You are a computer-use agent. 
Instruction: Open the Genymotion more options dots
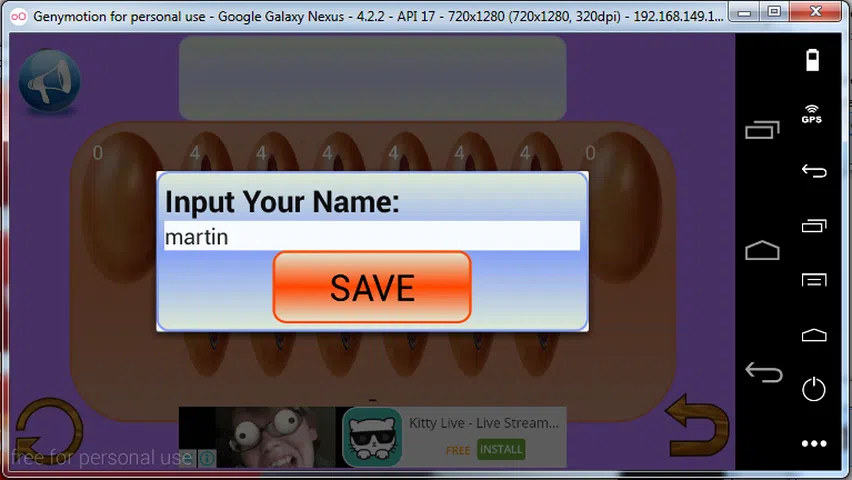[813, 443]
